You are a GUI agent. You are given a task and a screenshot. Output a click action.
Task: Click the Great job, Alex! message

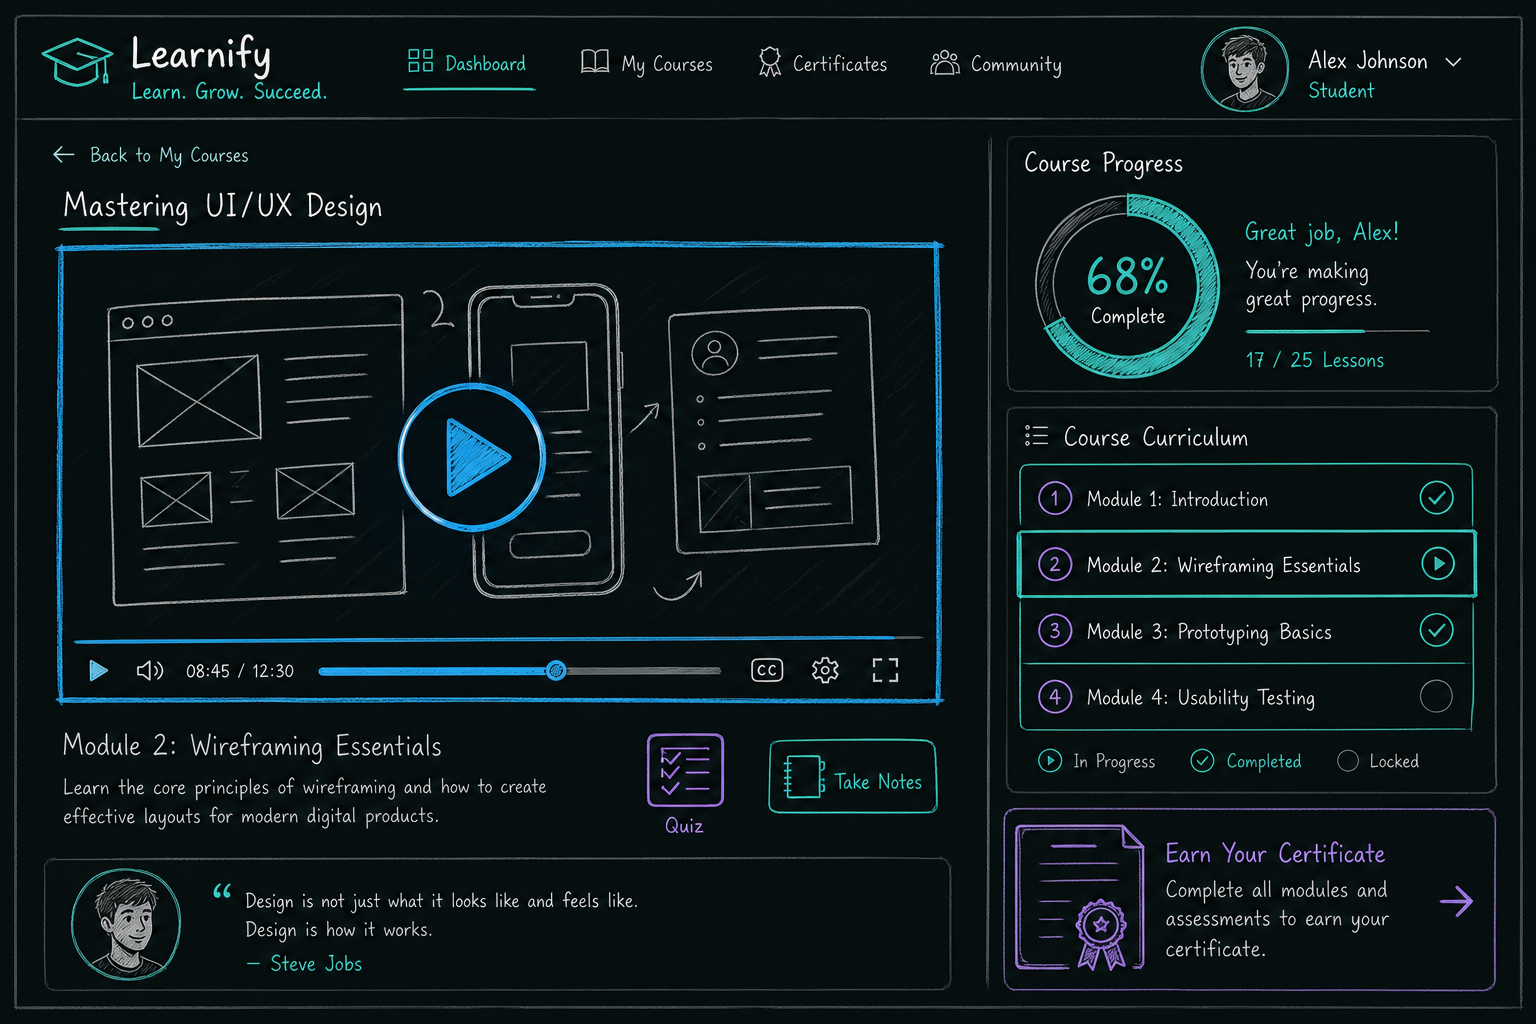click(1321, 232)
